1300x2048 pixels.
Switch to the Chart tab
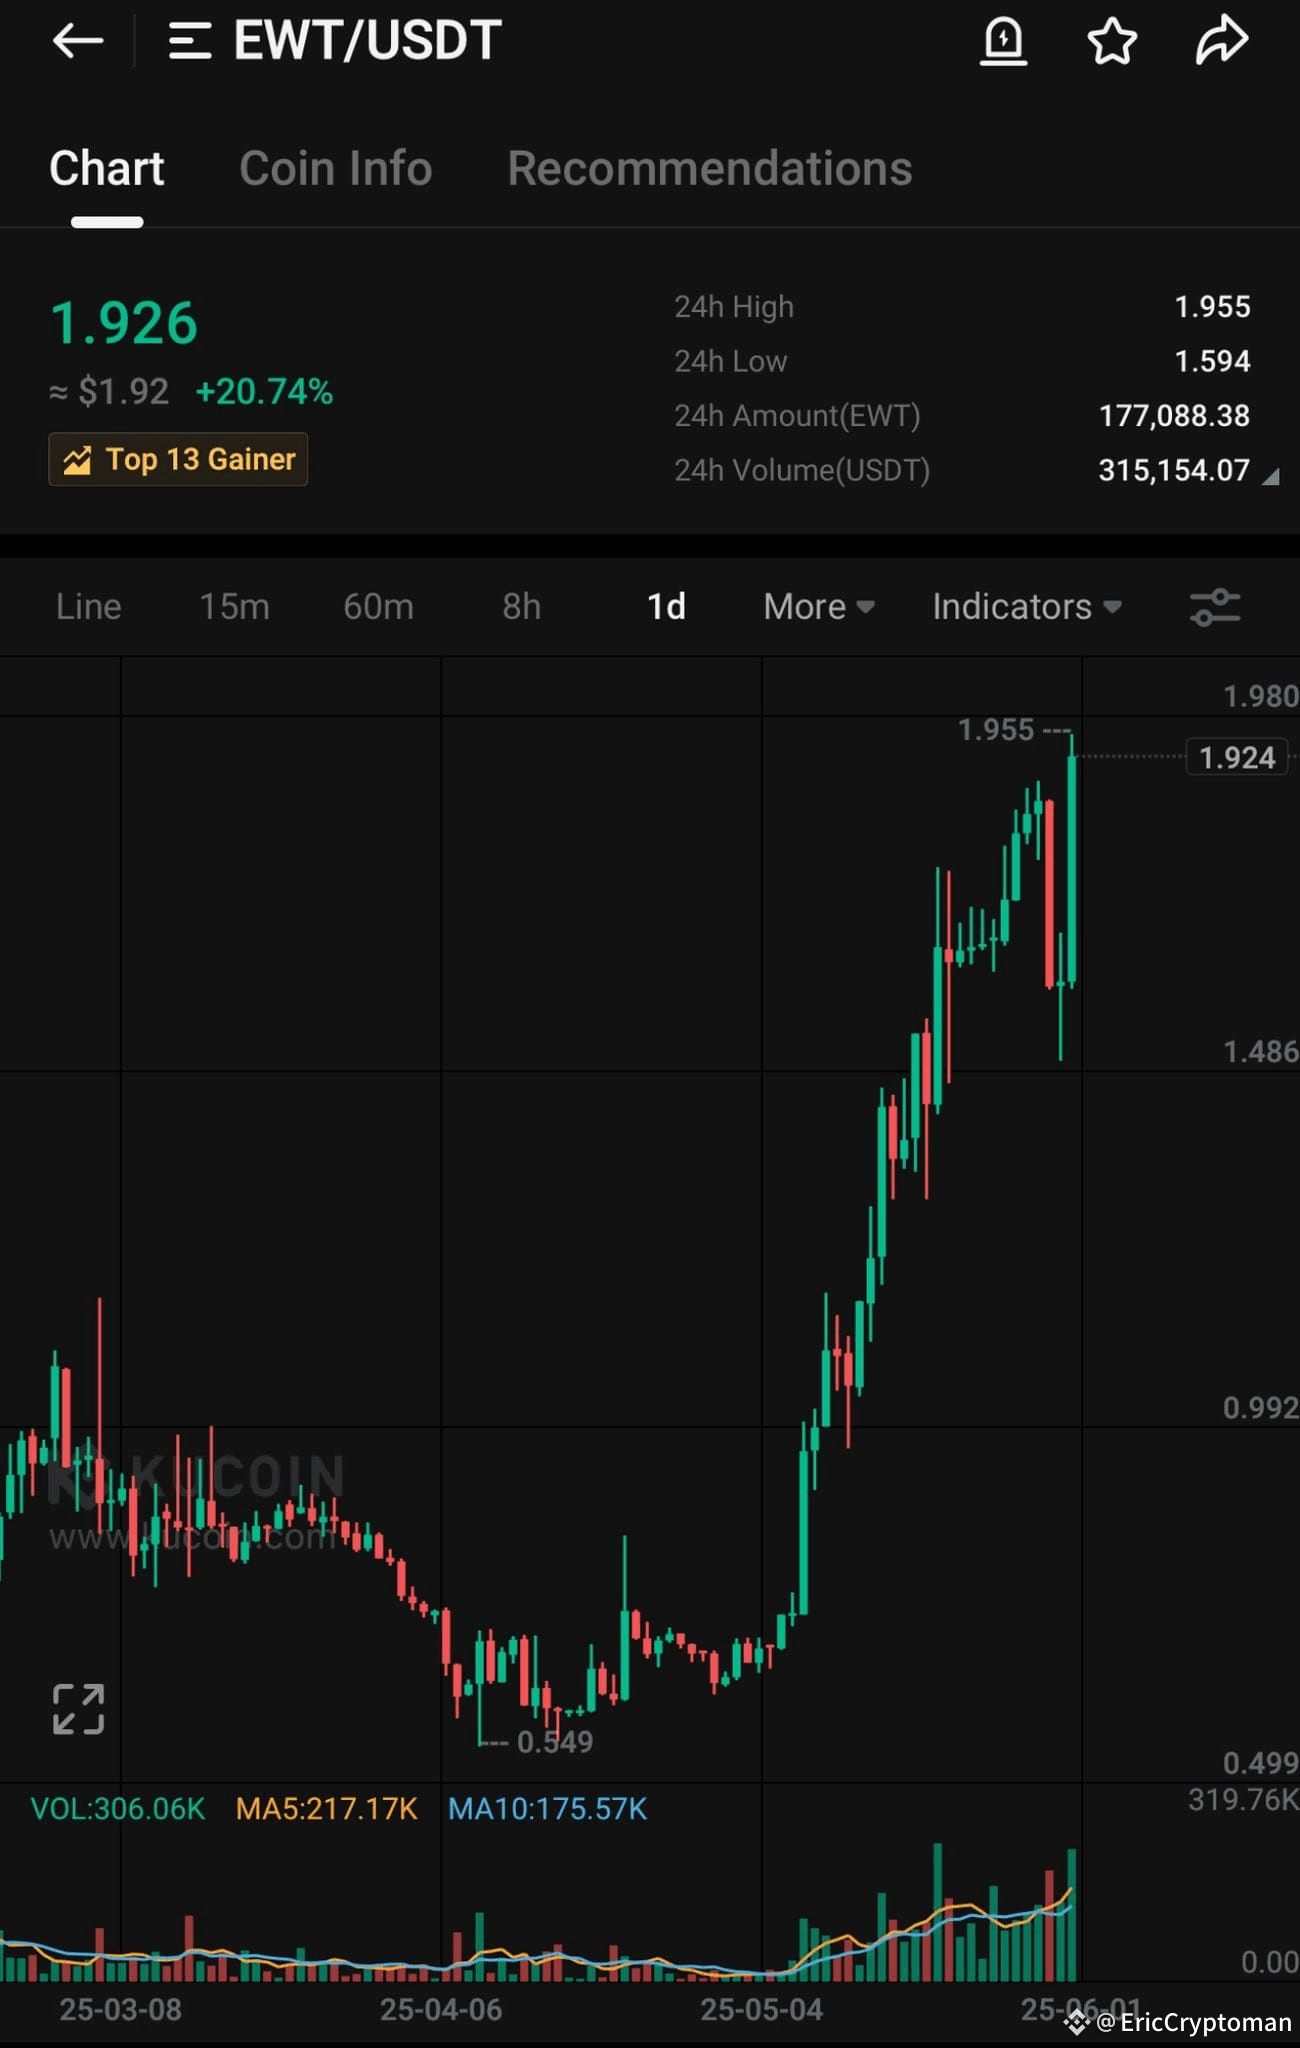click(x=107, y=168)
